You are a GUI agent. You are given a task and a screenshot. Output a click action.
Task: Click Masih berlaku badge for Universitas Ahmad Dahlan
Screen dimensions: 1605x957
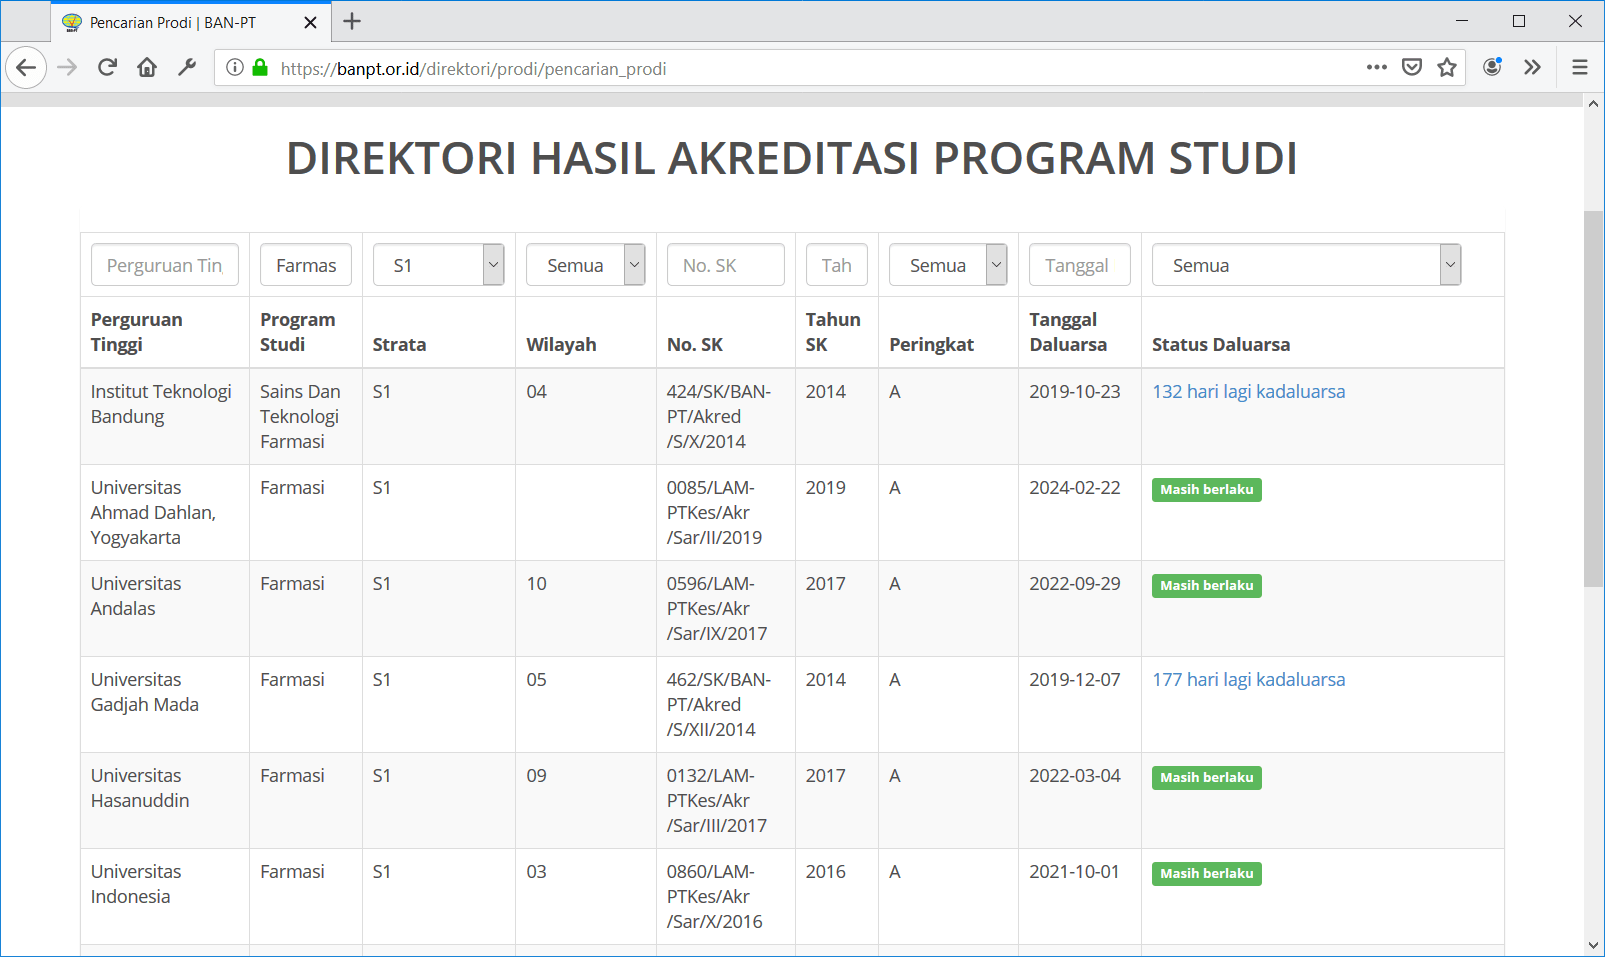[1207, 490]
